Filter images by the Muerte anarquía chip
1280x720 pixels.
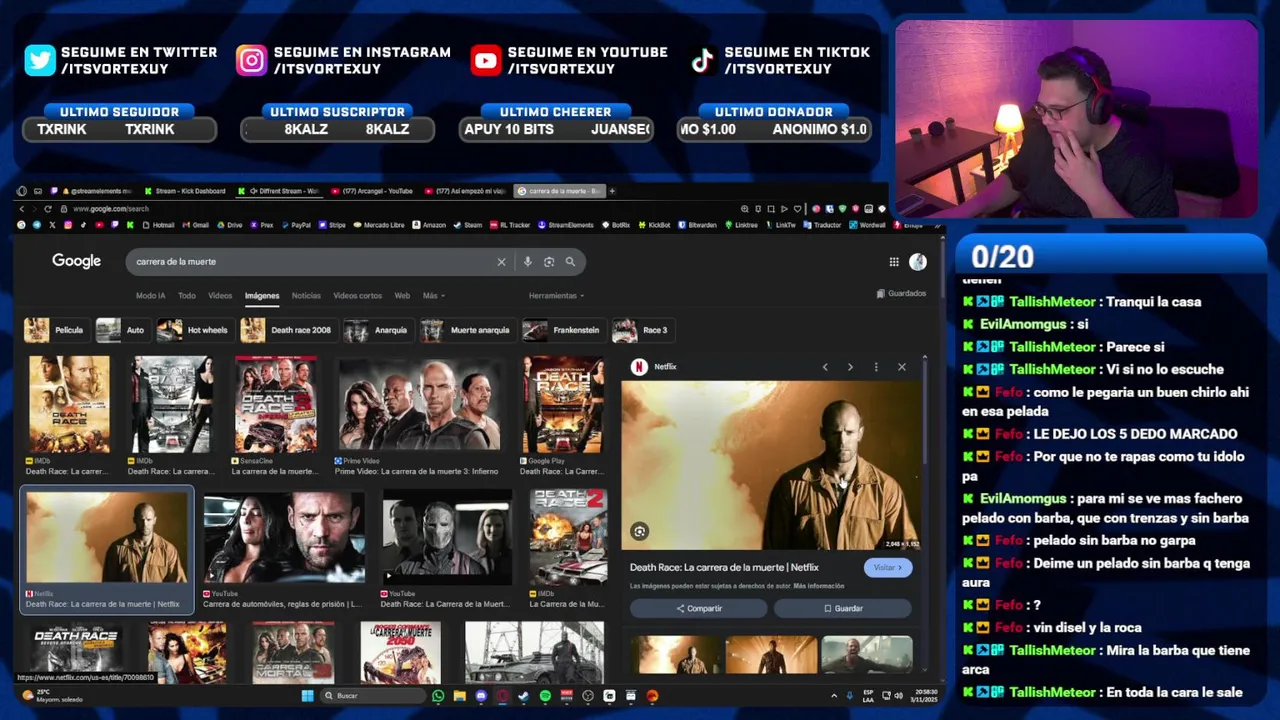pyautogui.click(x=467, y=330)
